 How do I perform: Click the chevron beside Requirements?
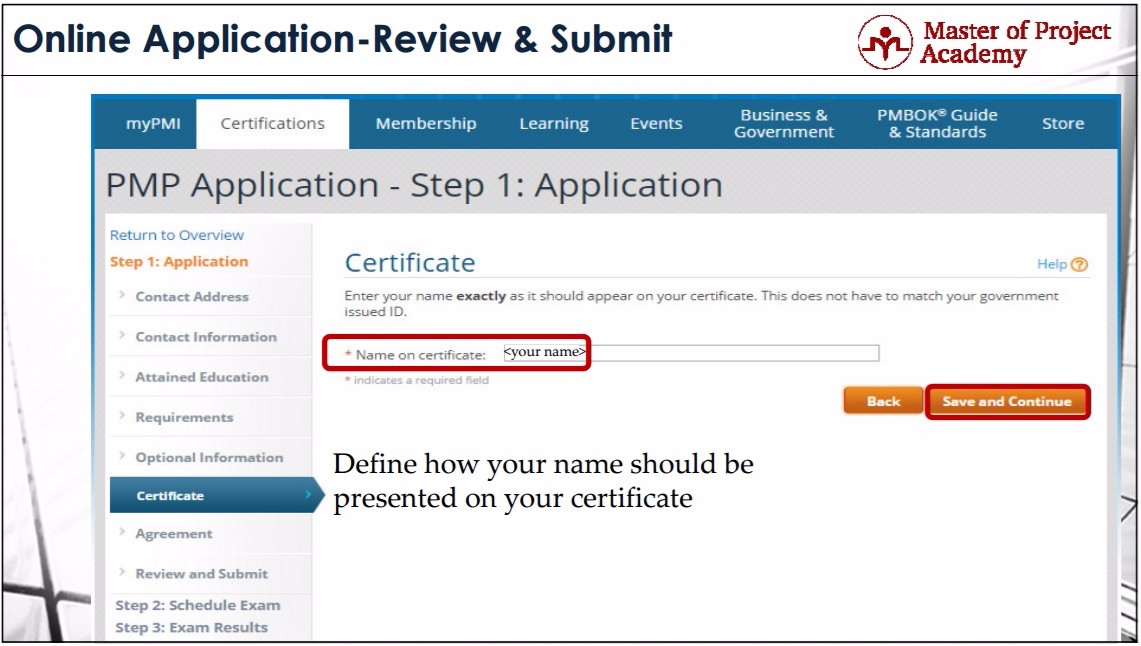coord(122,415)
